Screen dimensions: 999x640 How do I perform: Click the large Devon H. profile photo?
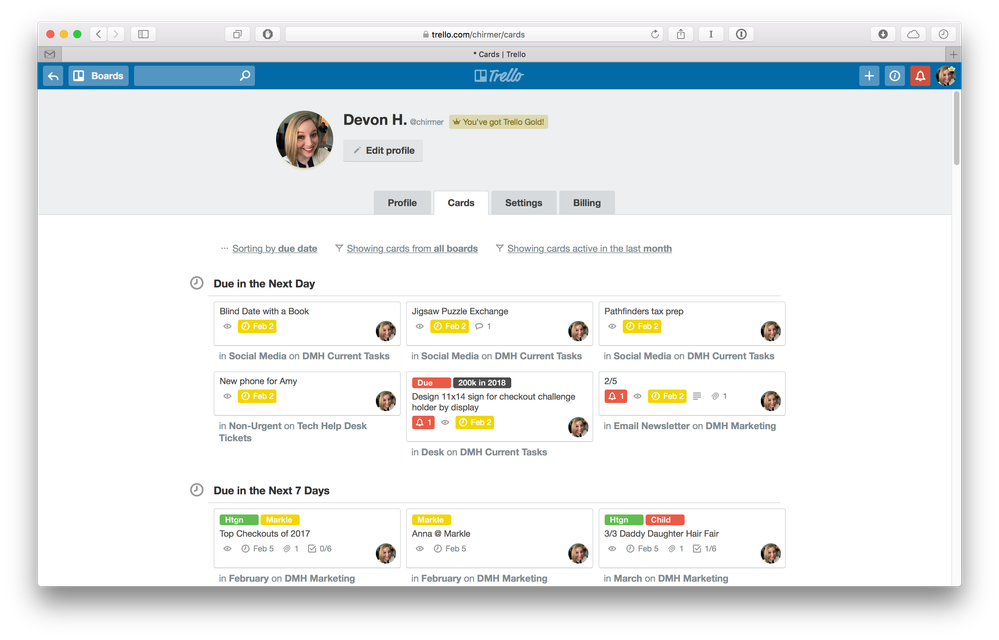pos(305,139)
